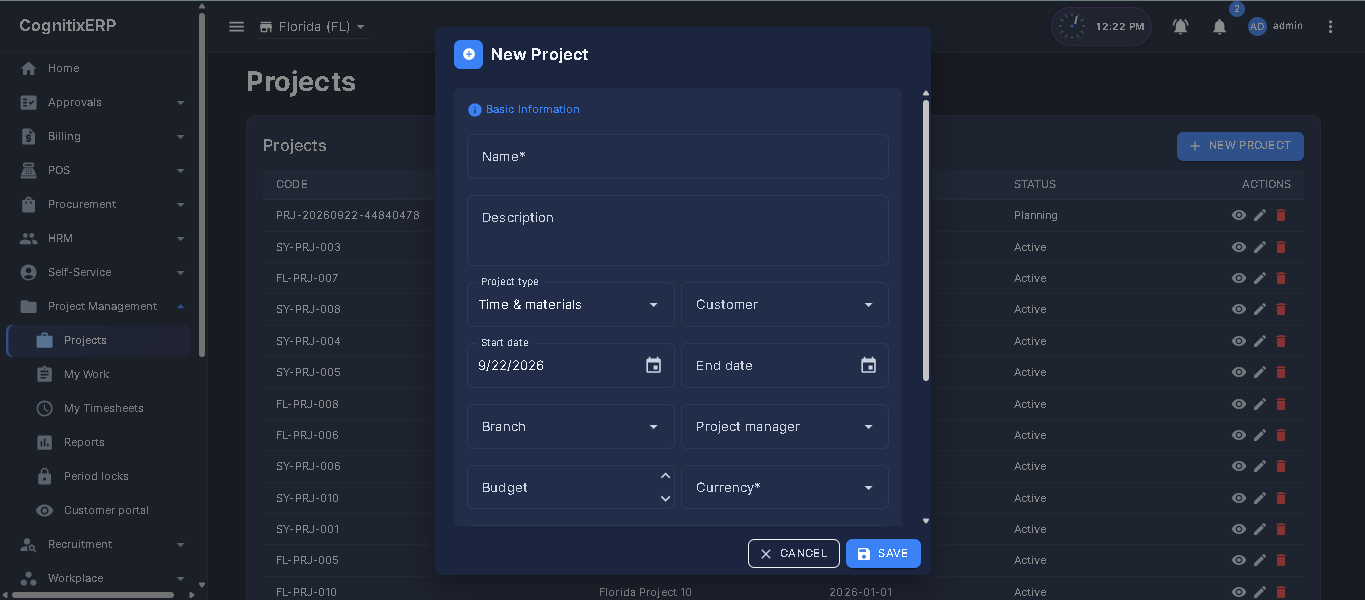Open the Currency dropdown
The image size is (1365, 600).
coord(785,487)
